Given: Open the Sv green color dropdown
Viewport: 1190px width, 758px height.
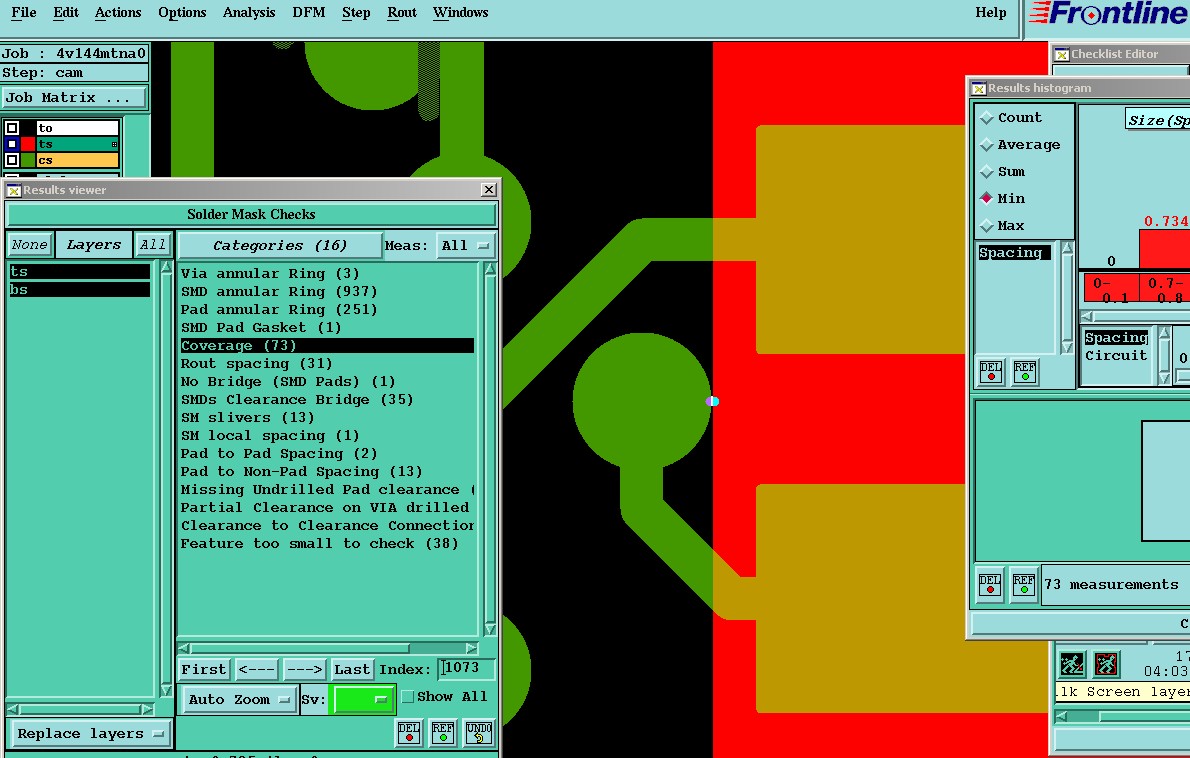Looking at the screenshot, I should tap(364, 700).
